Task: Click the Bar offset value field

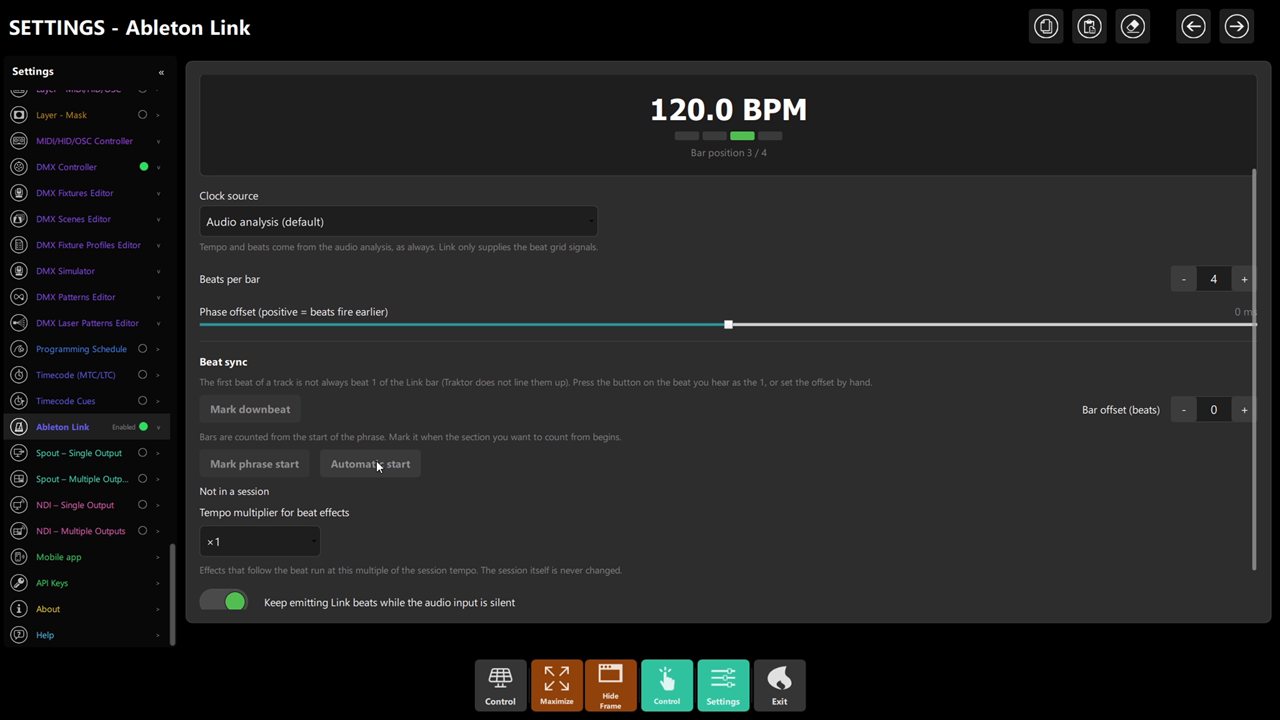Action: 1214,409
